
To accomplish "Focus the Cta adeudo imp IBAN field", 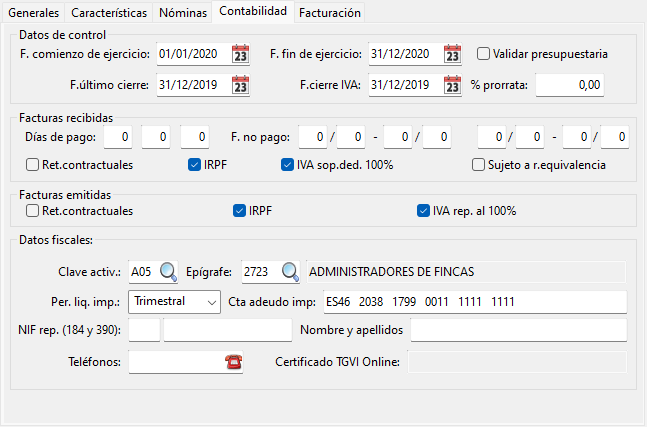I will [475, 302].
